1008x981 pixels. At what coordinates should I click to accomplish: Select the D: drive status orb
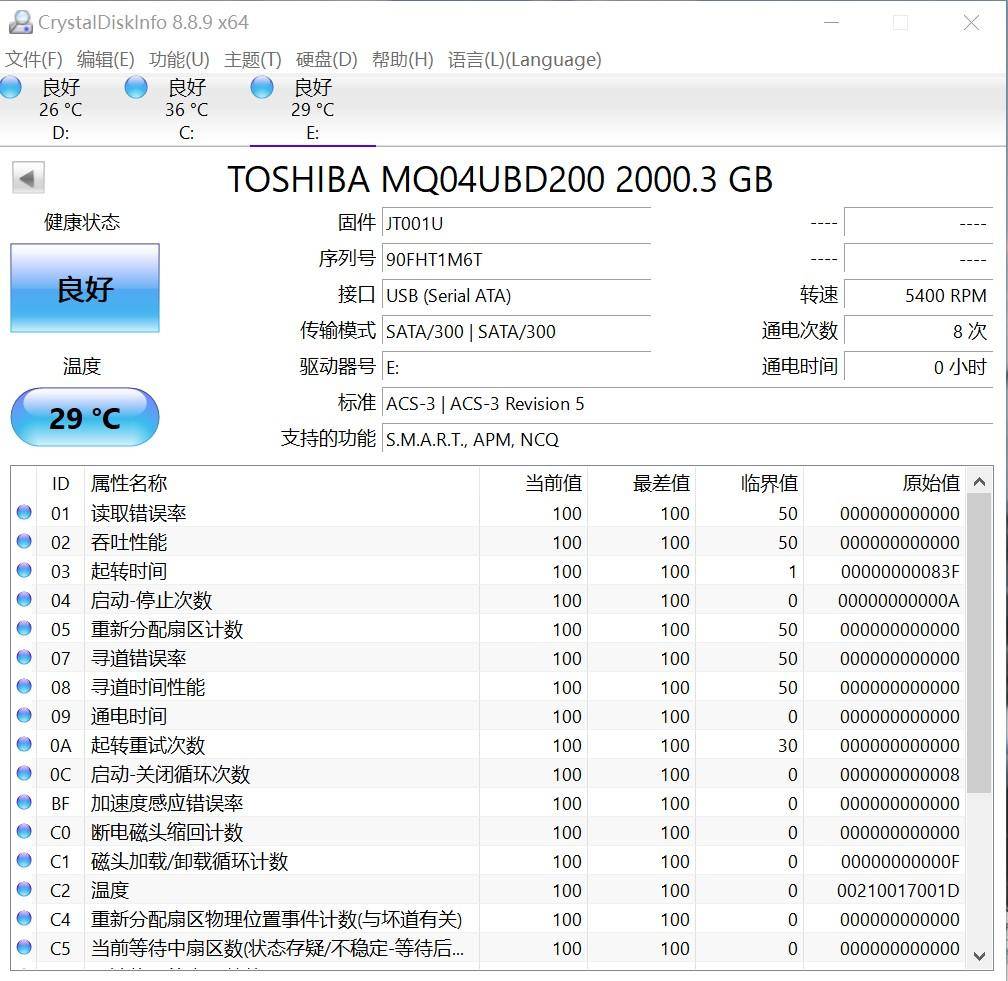11,87
